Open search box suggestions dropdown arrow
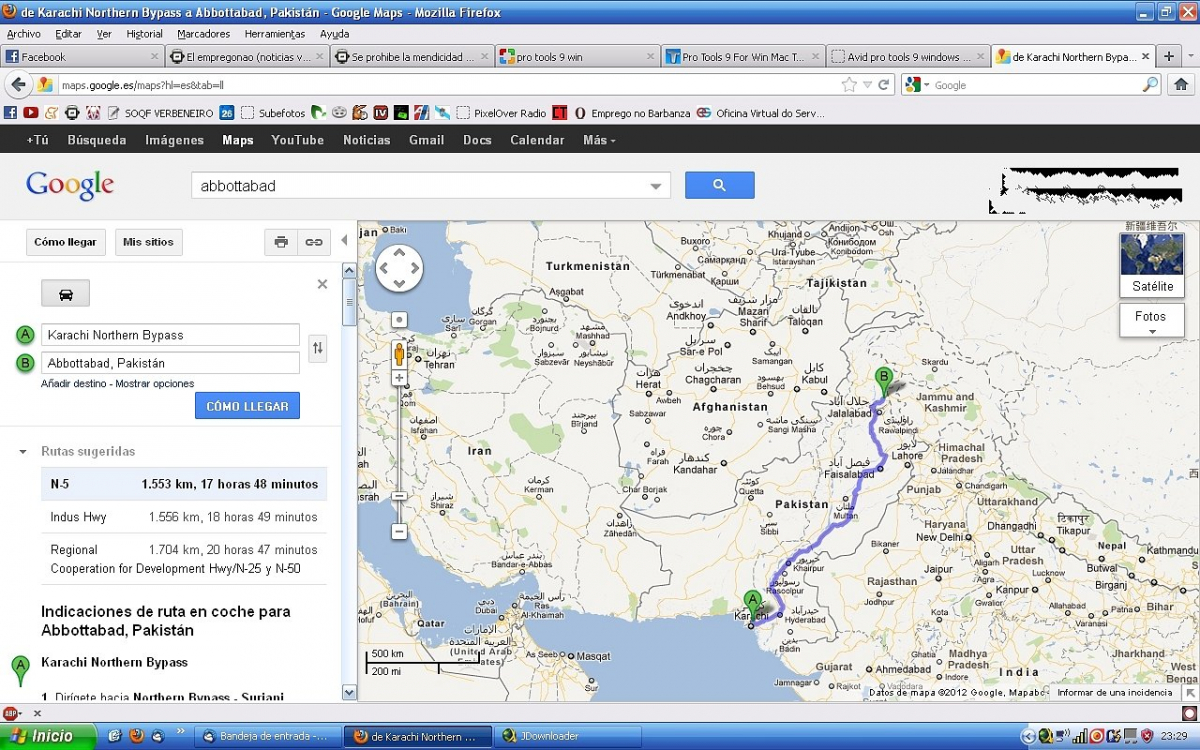 tap(656, 186)
